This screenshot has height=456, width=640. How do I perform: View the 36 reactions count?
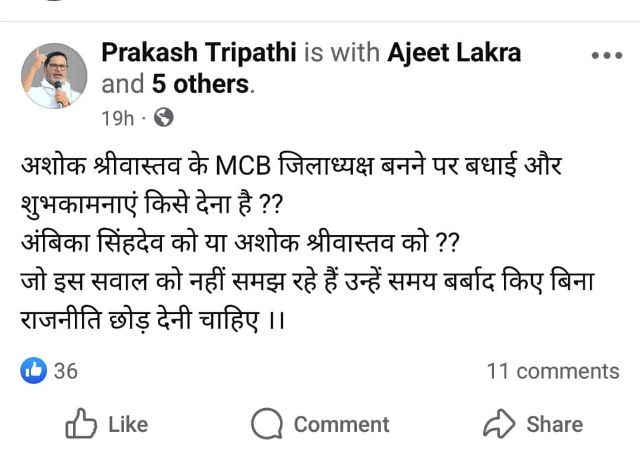coord(66,371)
